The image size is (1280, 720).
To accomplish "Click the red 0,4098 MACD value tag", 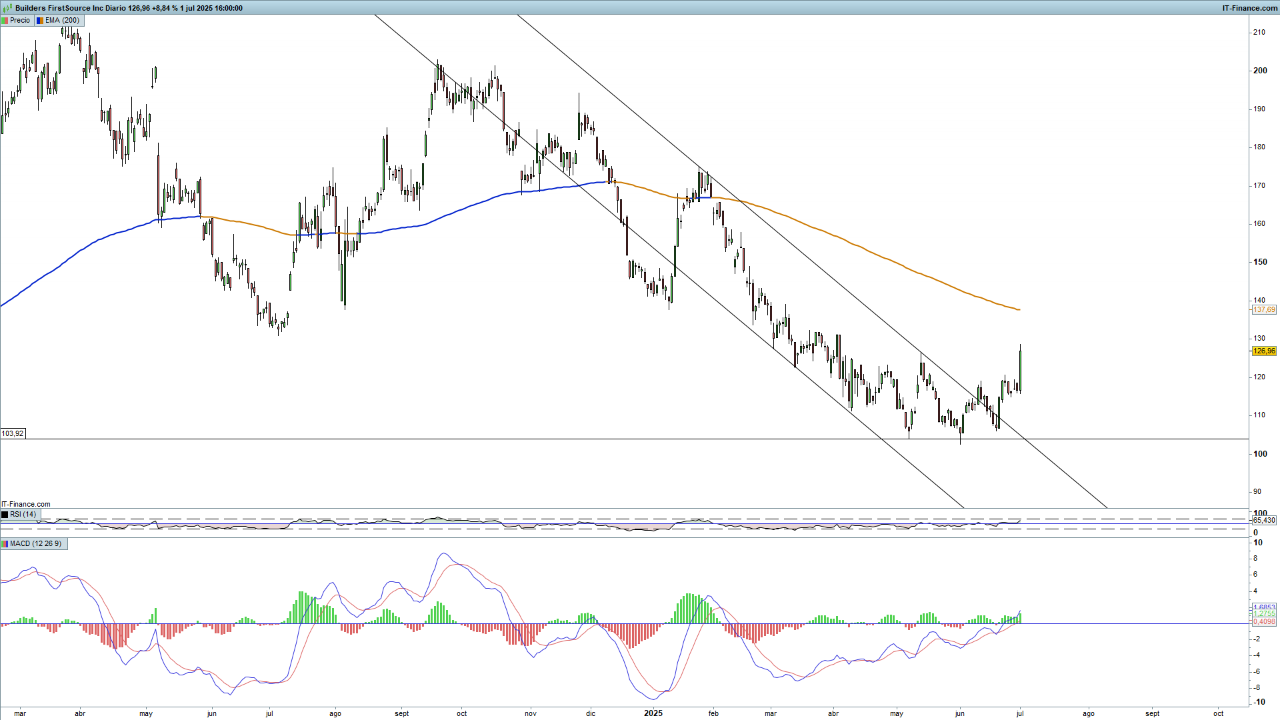I will pos(1264,622).
